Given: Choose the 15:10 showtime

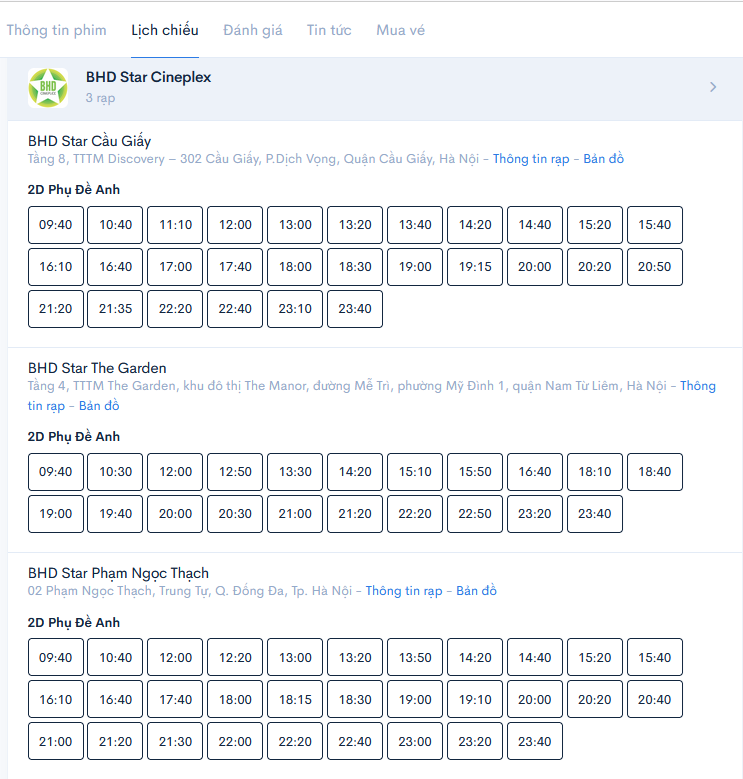Looking at the screenshot, I should pos(415,471).
